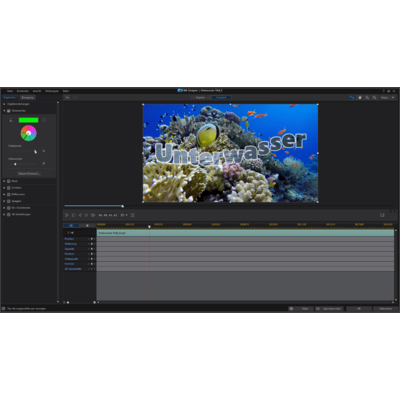Switch to the Bewegung tab
The image size is (400, 400).
(x=27, y=98)
